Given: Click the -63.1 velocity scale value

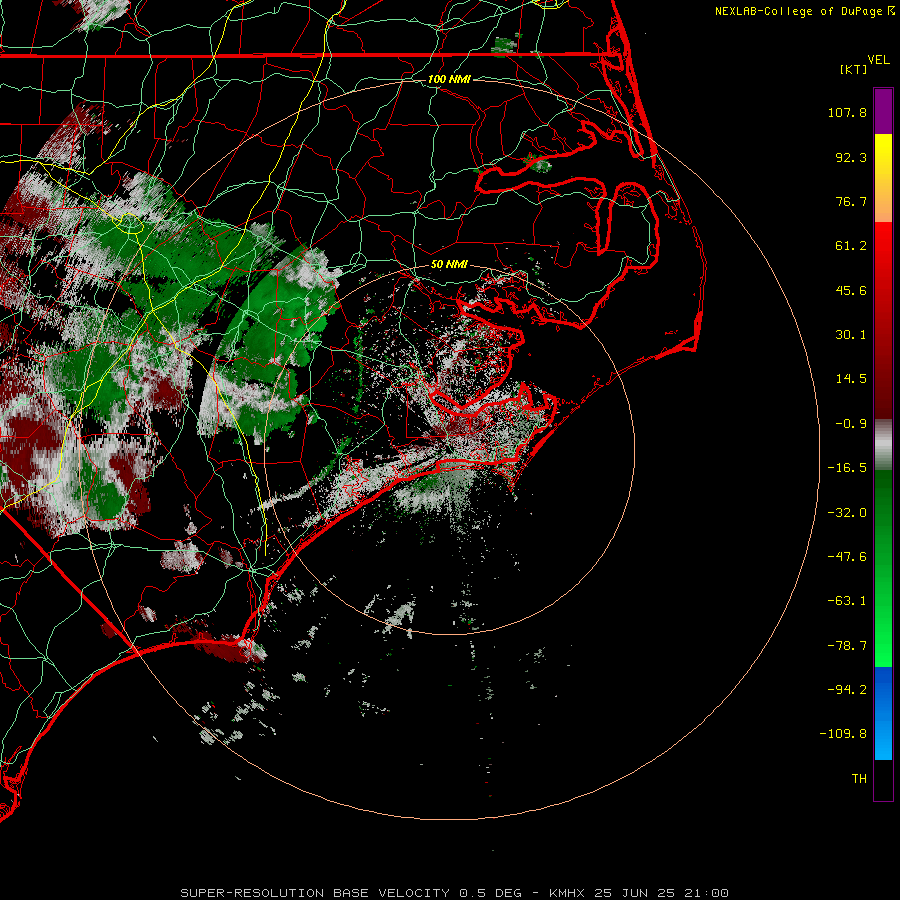Looking at the screenshot, I should (x=847, y=601).
